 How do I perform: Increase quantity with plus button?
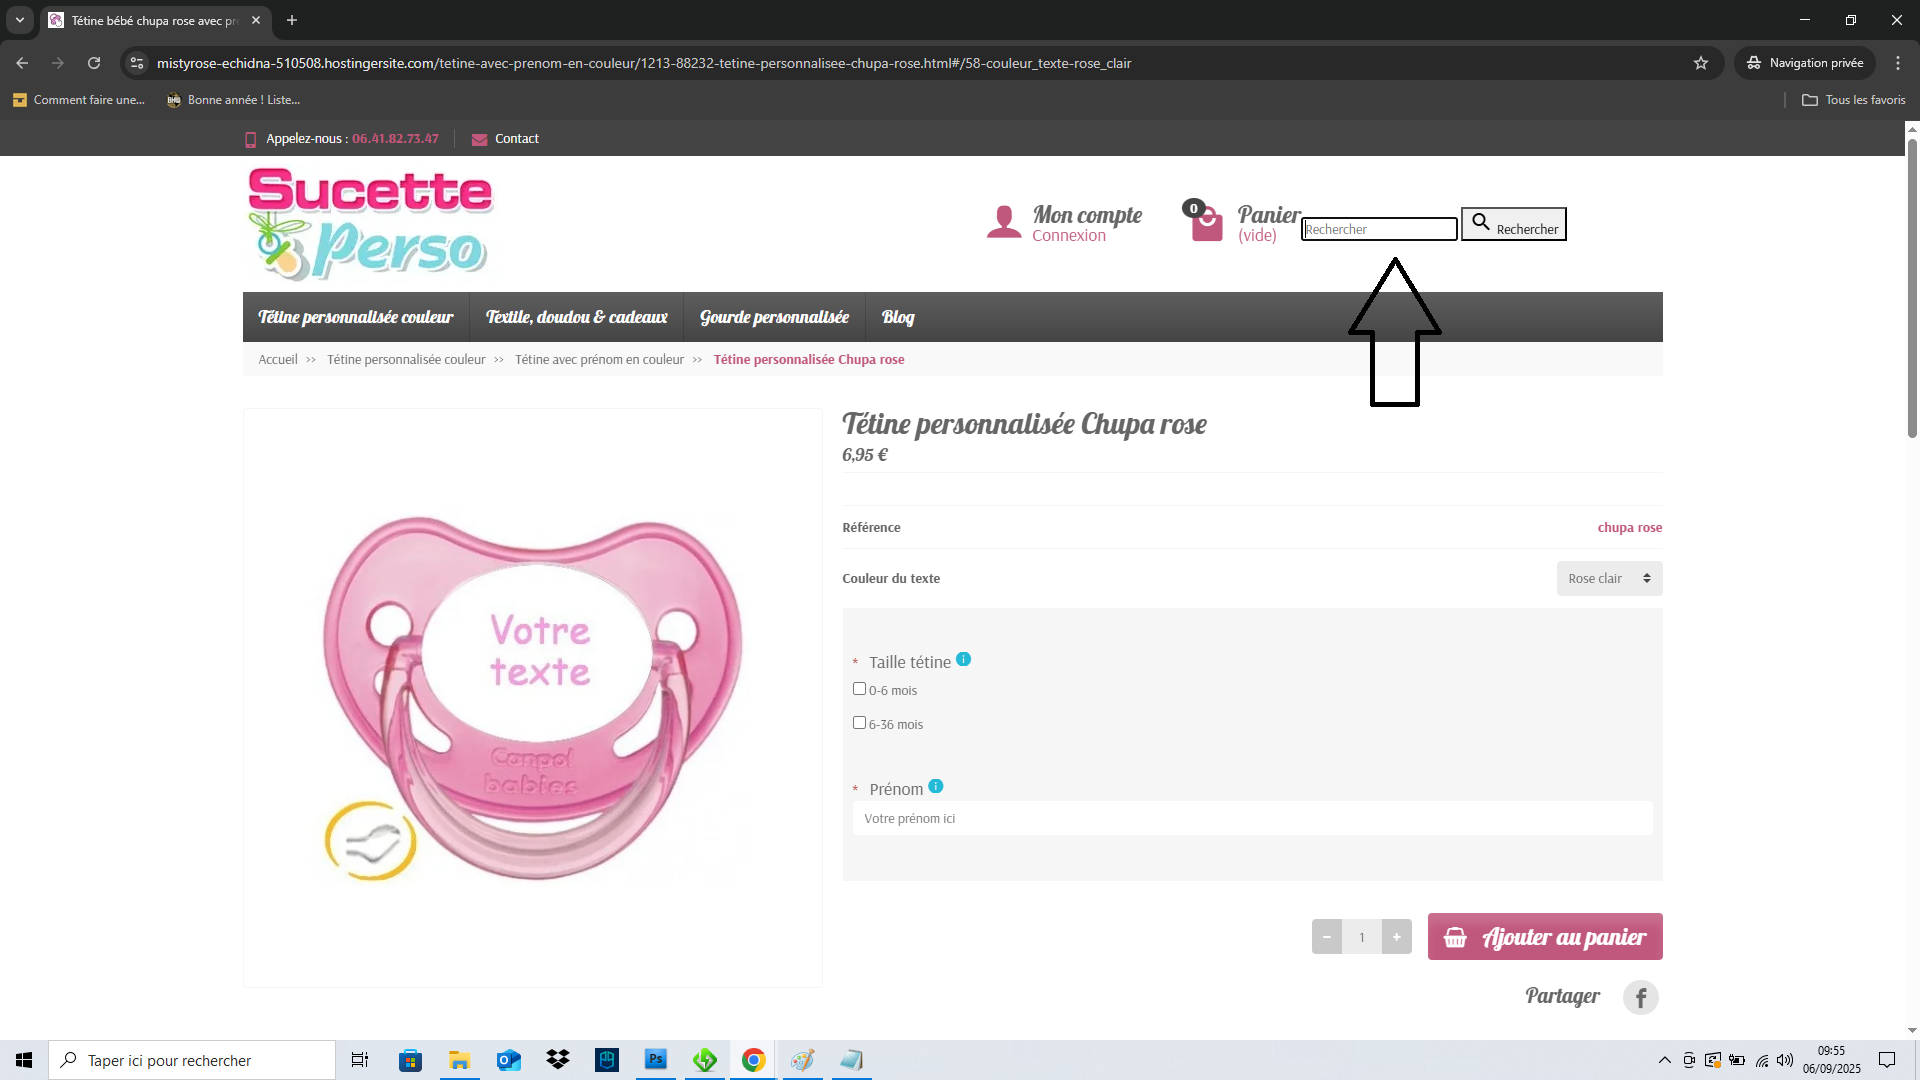(1396, 937)
